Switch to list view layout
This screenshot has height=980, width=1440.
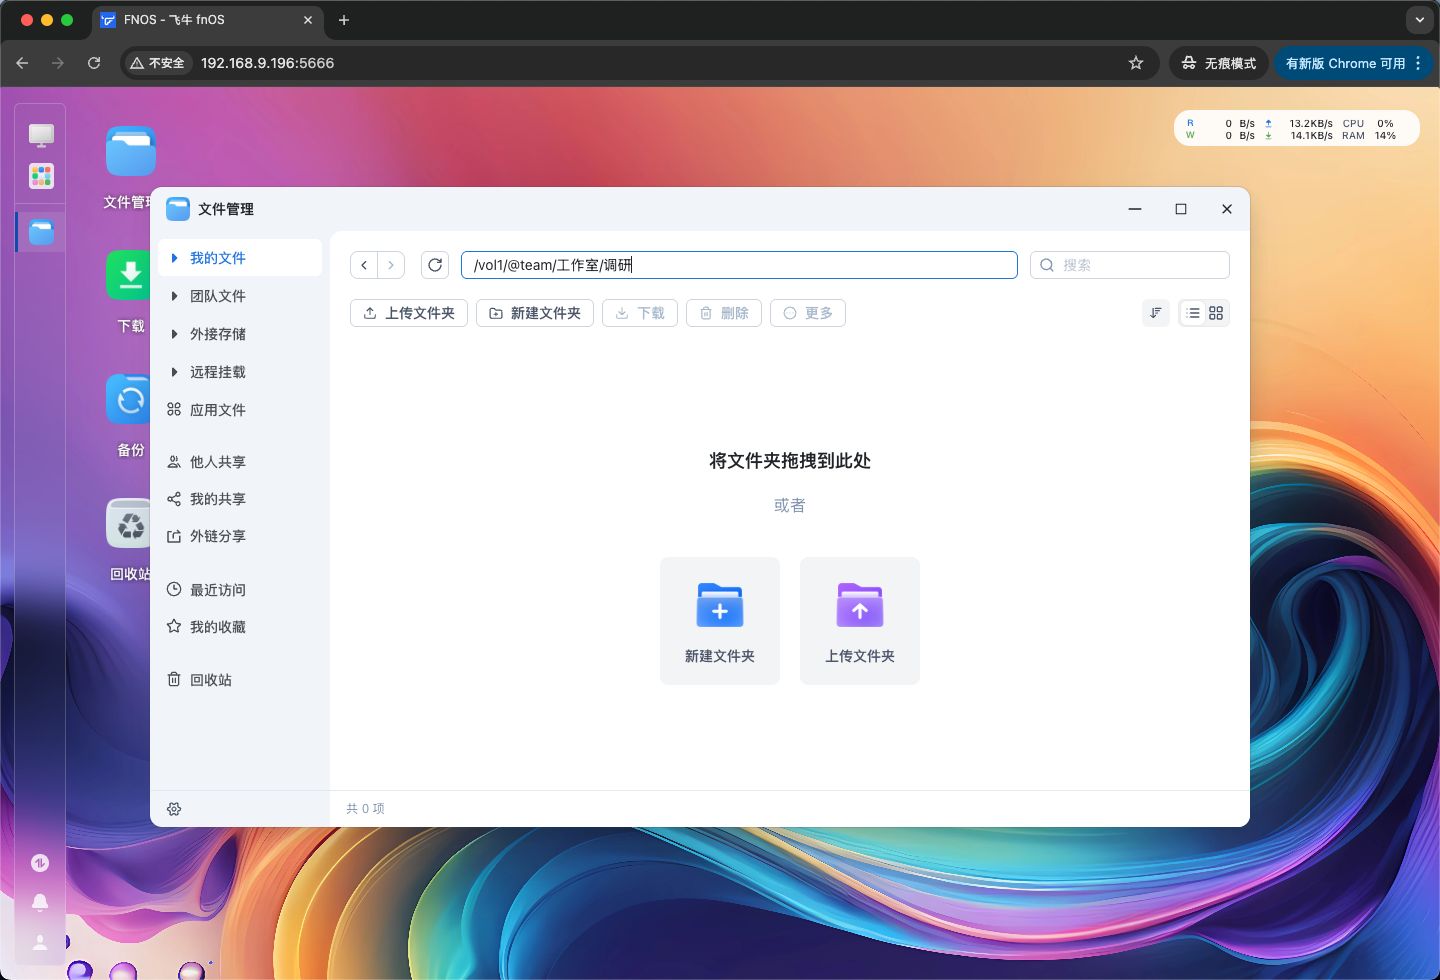(1192, 313)
